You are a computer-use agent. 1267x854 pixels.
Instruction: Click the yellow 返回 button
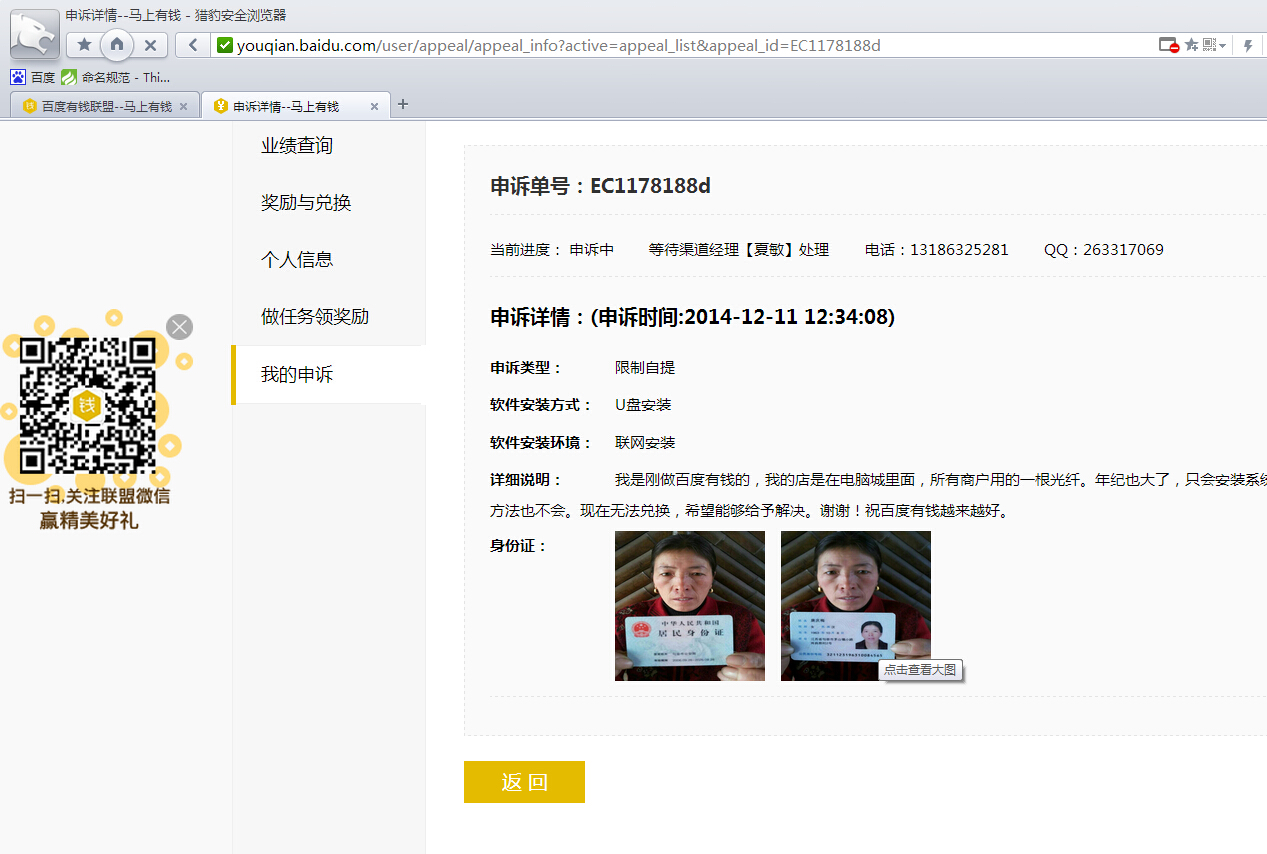[x=524, y=782]
